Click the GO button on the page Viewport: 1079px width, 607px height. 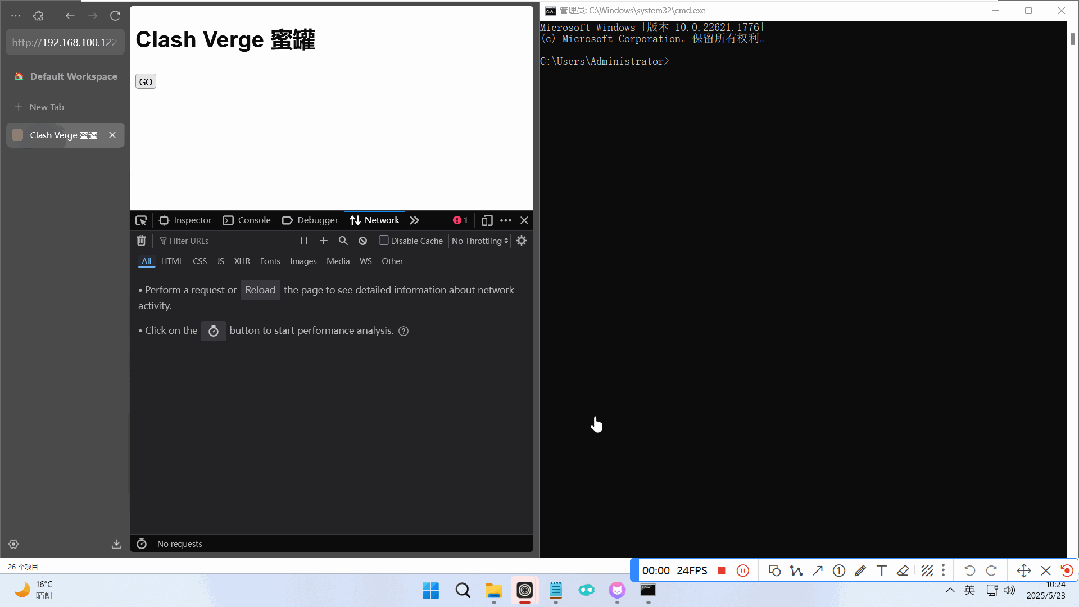(x=145, y=82)
